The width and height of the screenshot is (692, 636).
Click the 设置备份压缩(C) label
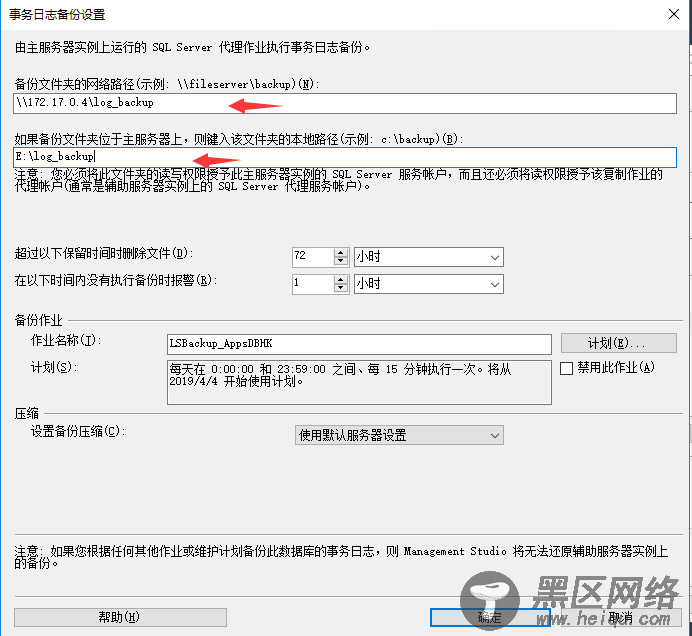click(78, 431)
